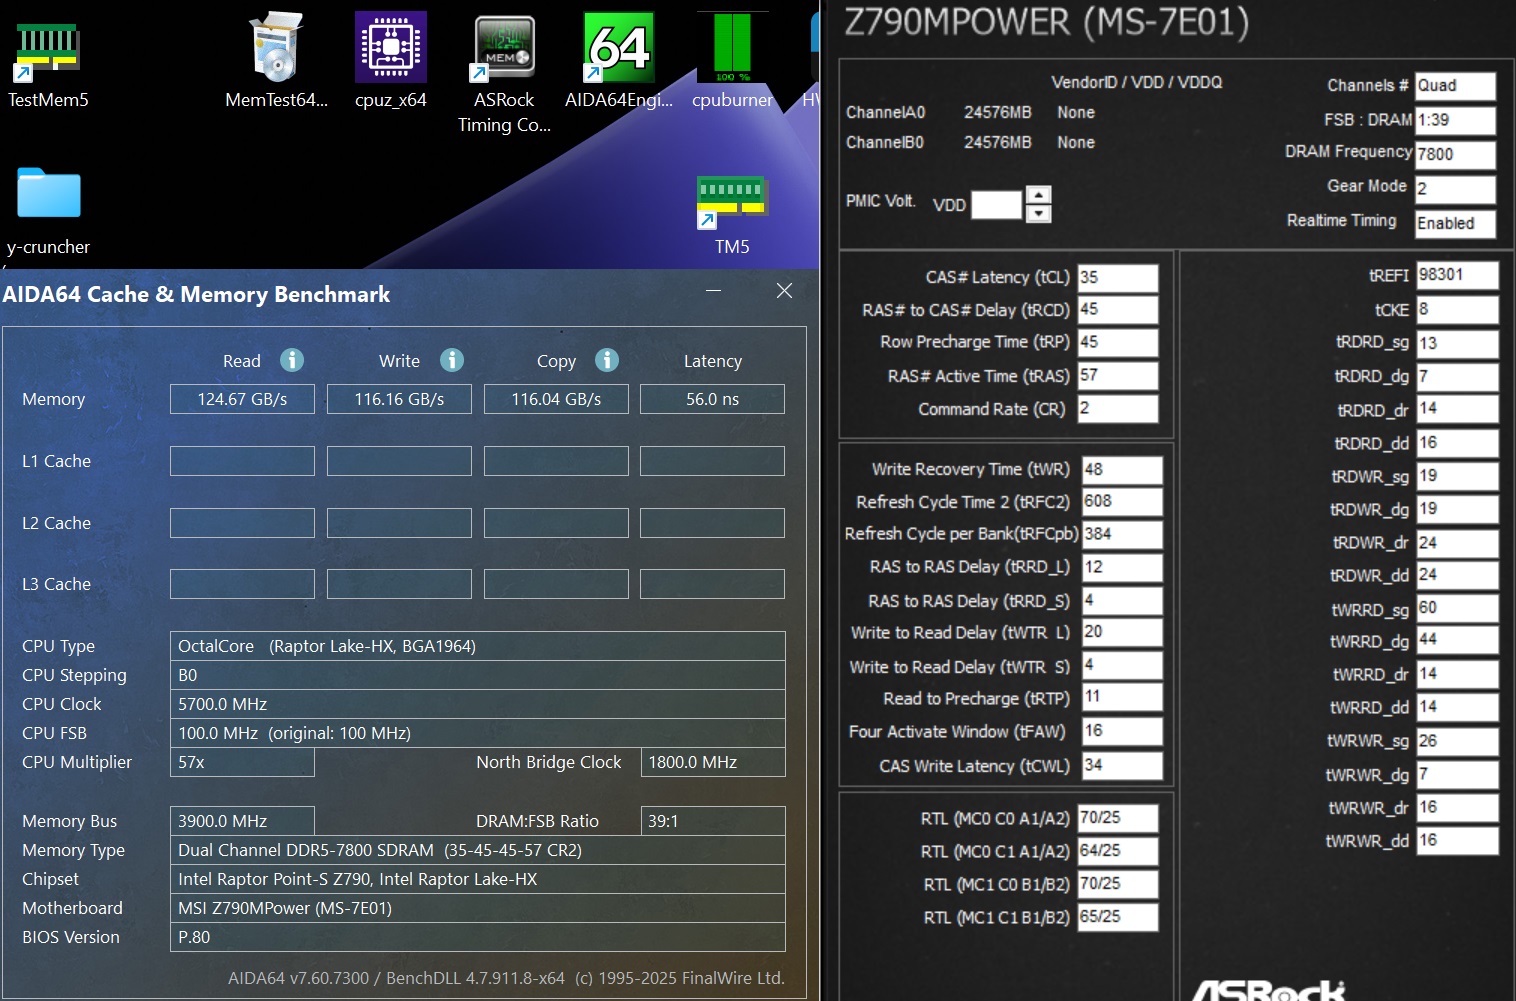This screenshot has height=1001, width=1516.
Task: Click the tRFCpb field showing 384
Action: coord(1122,534)
